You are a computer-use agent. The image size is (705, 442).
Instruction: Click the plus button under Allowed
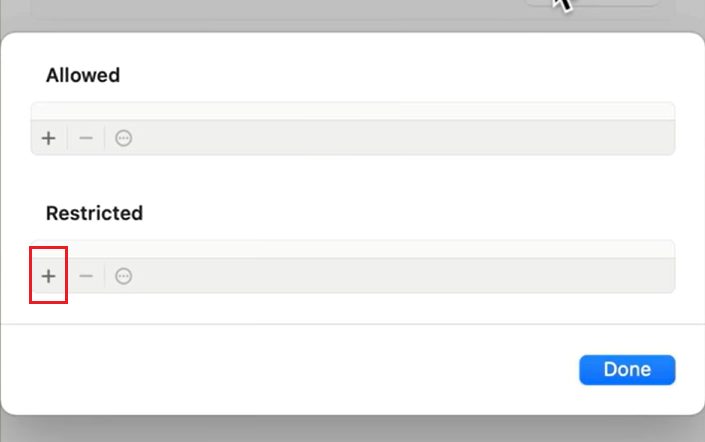click(x=48, y=138)
